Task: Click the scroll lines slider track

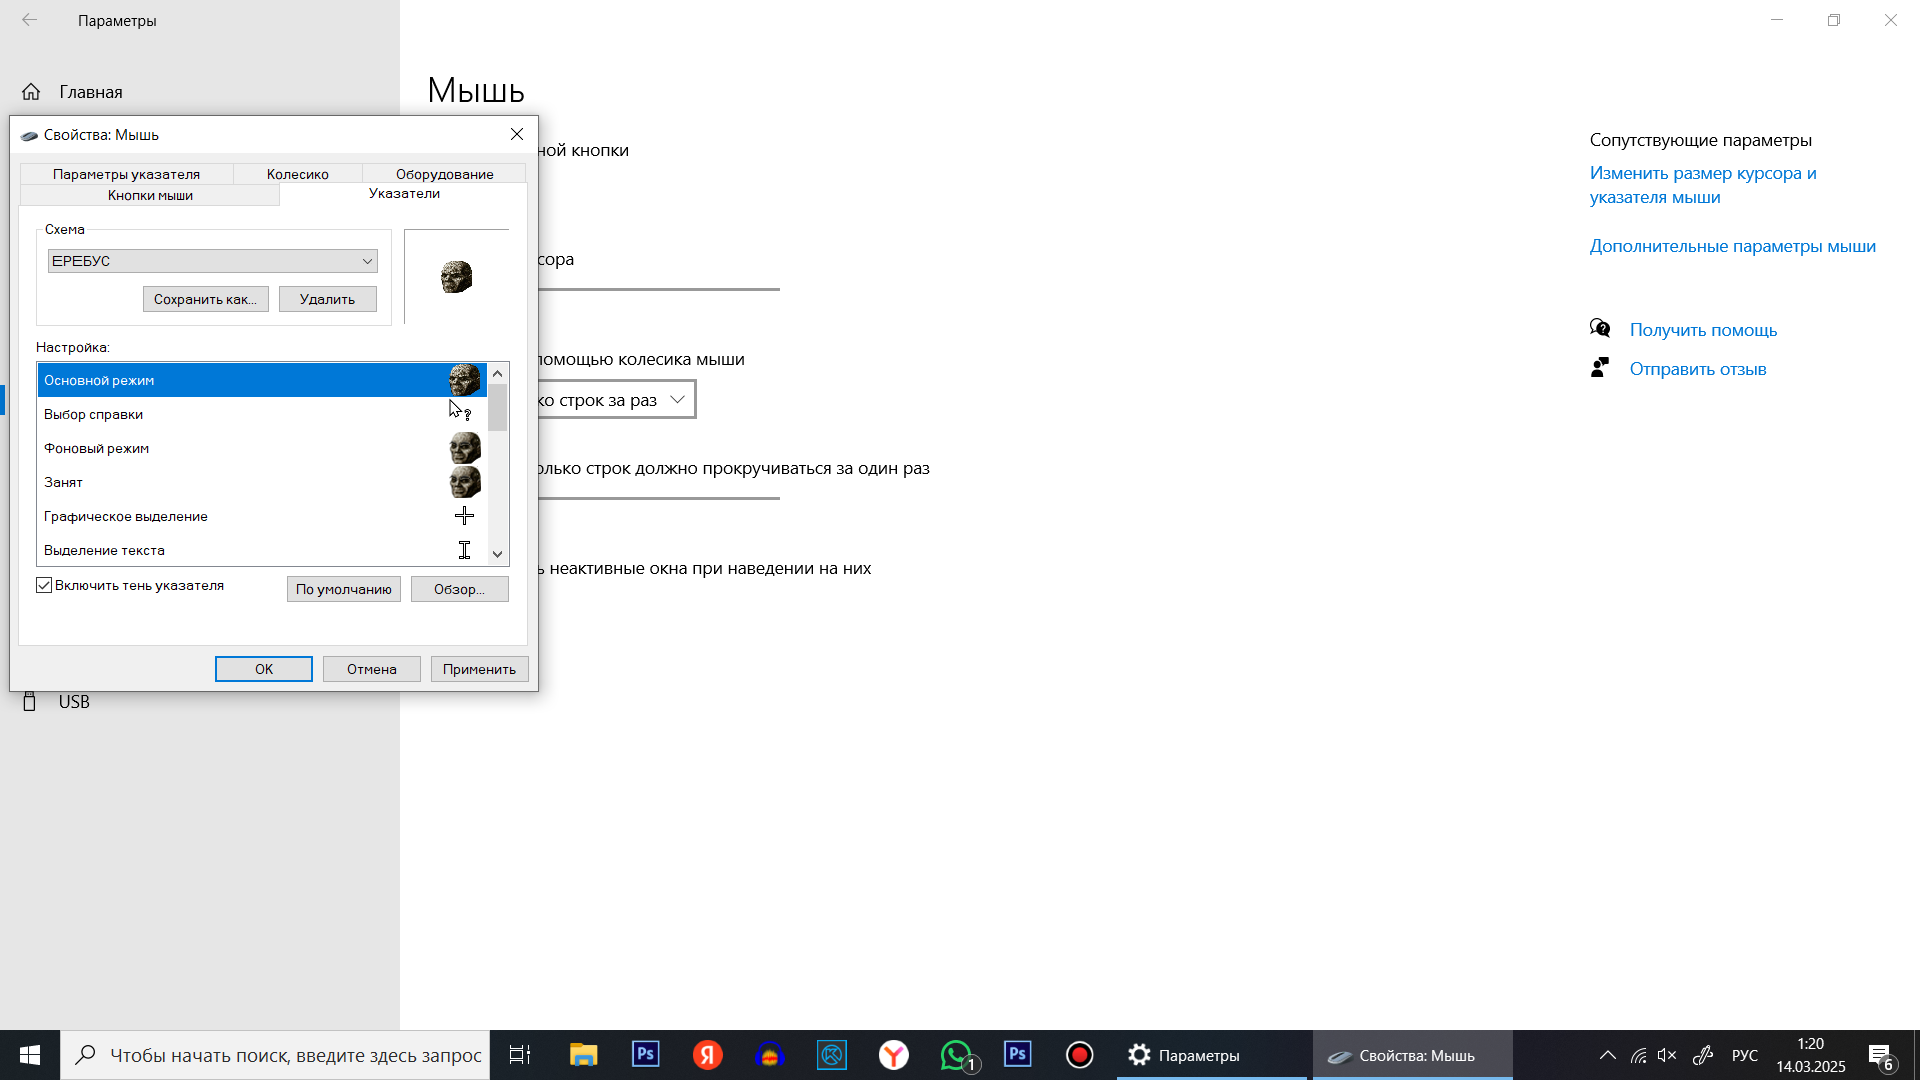Action: [x=659, y=498]
